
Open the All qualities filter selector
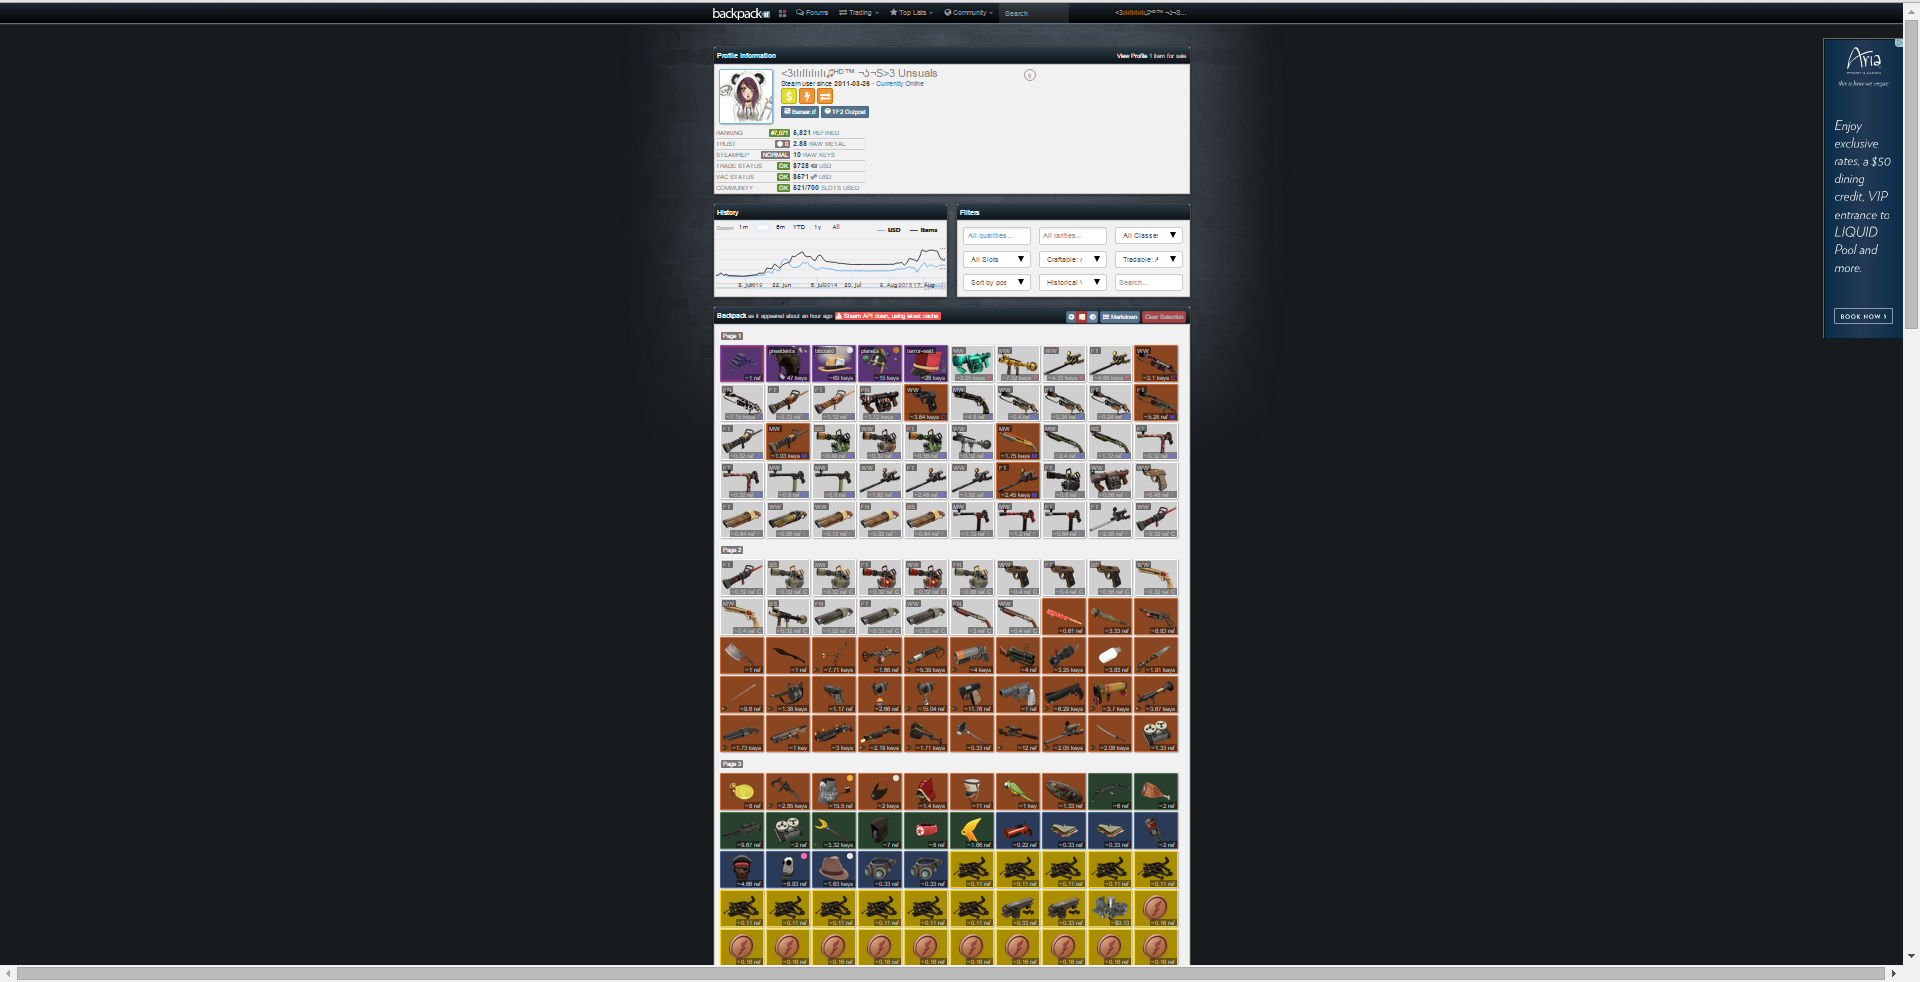996,236
